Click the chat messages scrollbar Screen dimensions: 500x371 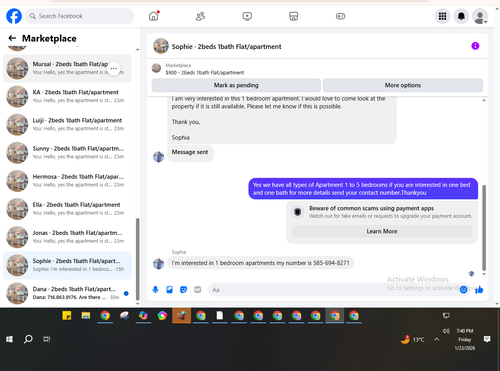[484, 228]
